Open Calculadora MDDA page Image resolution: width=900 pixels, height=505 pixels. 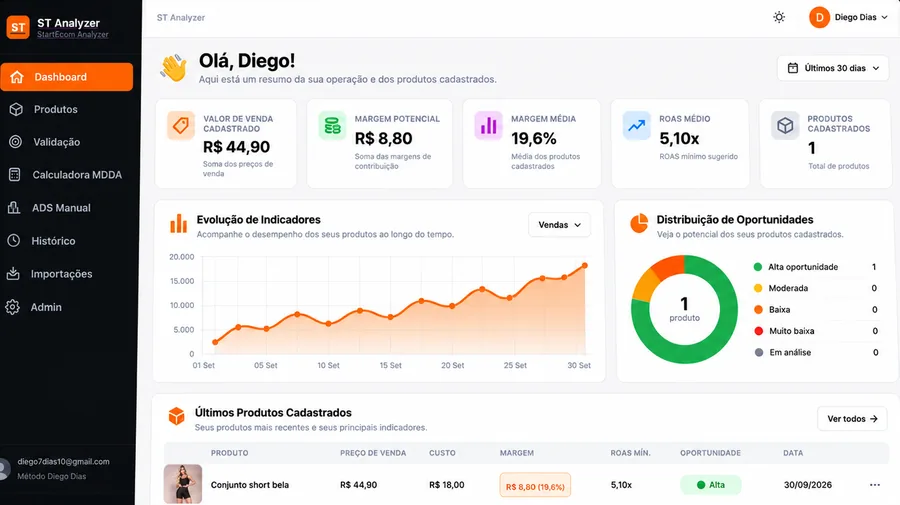coord(77,174)
